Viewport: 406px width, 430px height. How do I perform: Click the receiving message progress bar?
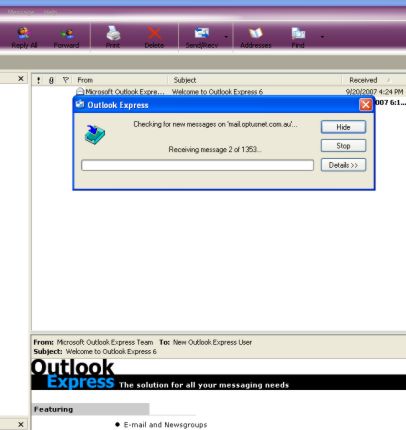pos(197,165)
